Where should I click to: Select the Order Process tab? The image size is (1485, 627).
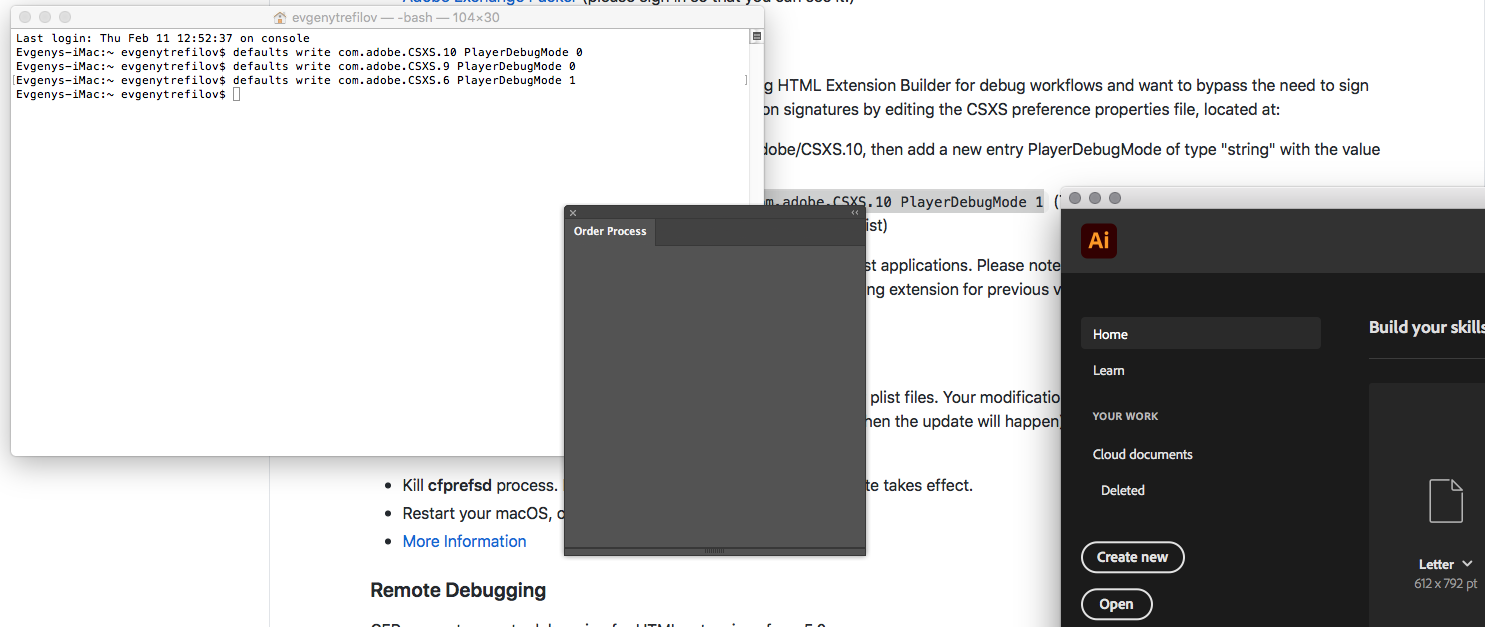pyautogui.click(x=610, y=231)
